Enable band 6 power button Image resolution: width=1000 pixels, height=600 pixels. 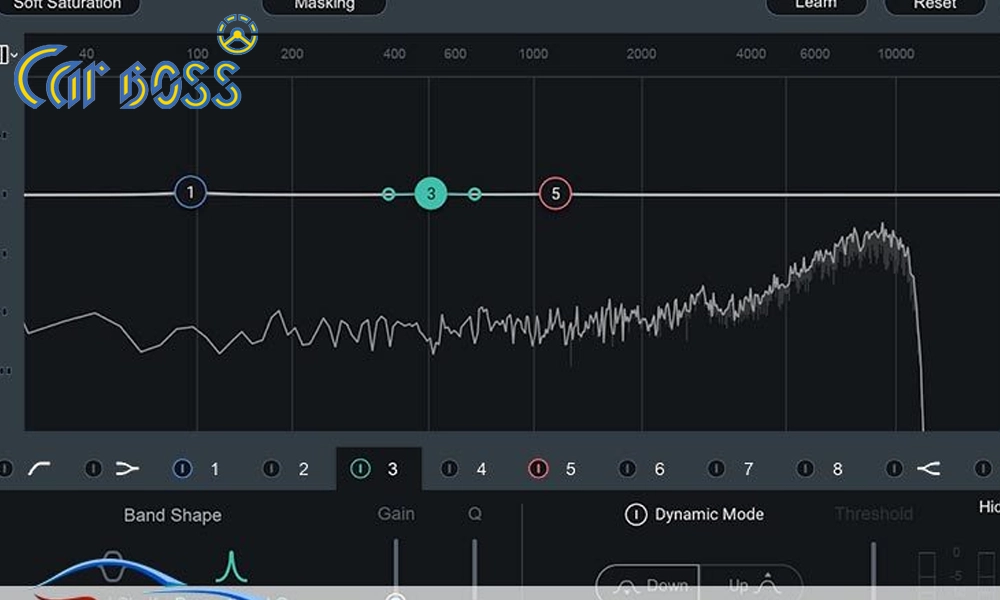point(627,469)
